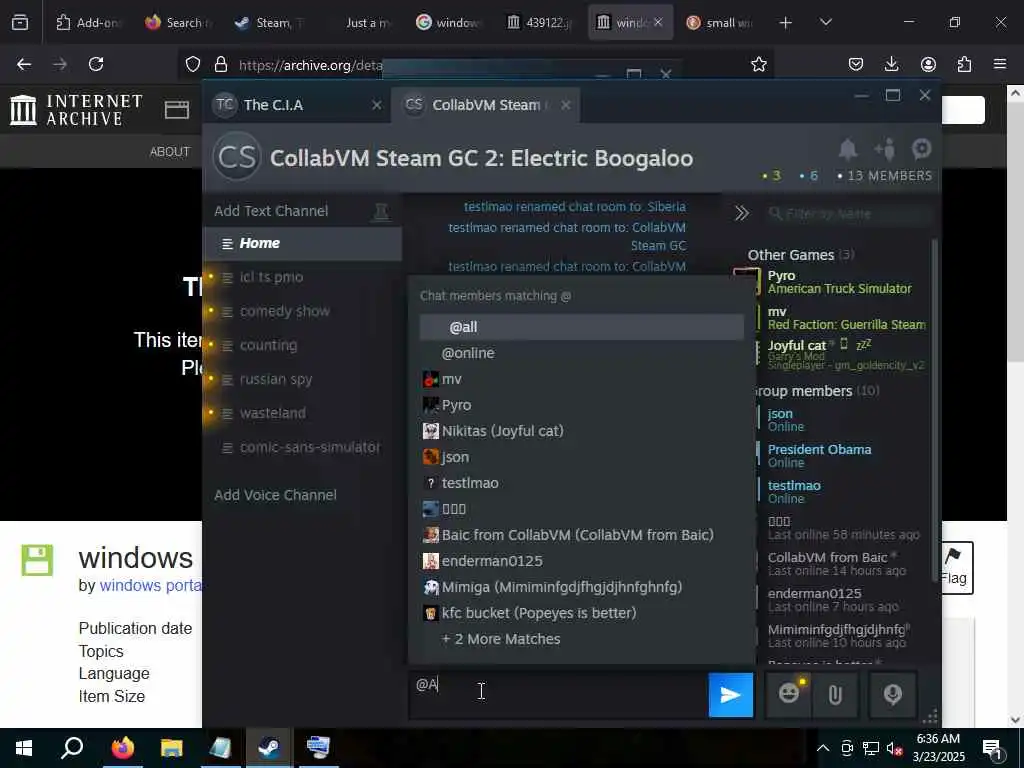Viewport: 1024px width, 768px height.
Task: Mention kfc bucket from the suggestion list
Action: pyautogui.click(x=581, y=613)
